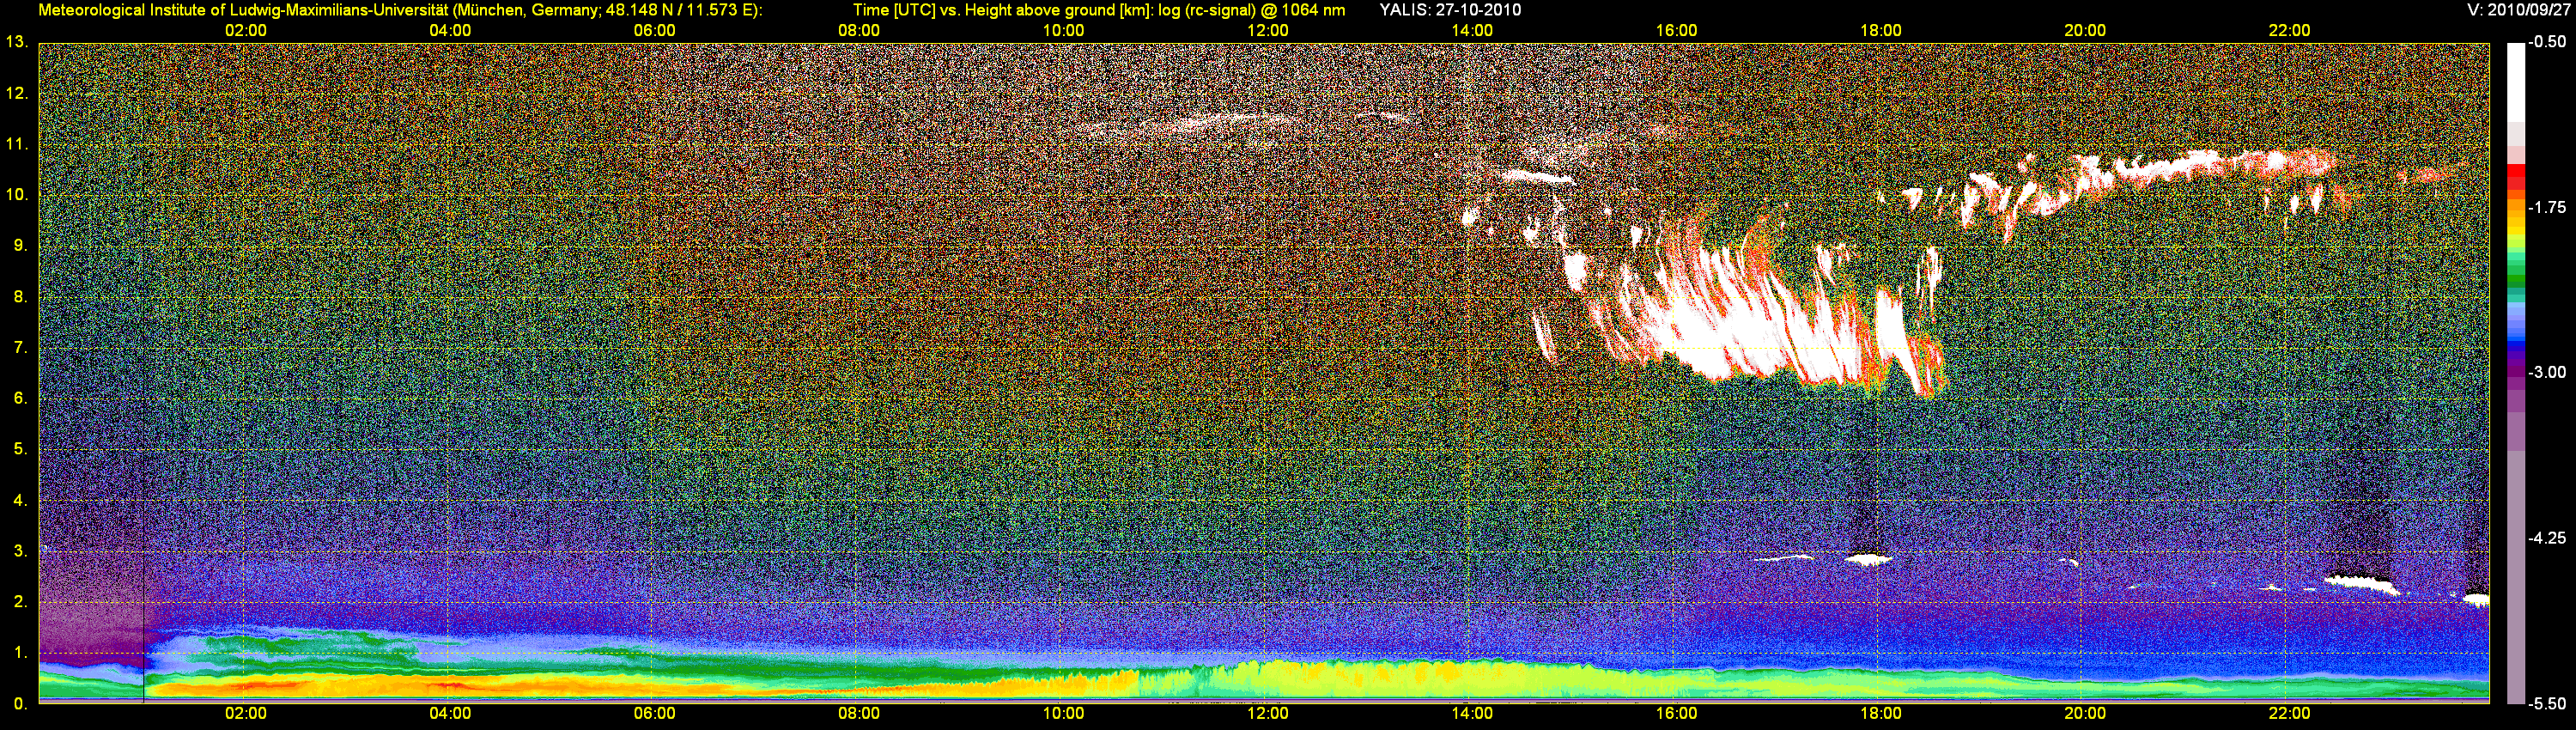Click the 0. height axis label

pyautogui.click(x=21, y=704)
